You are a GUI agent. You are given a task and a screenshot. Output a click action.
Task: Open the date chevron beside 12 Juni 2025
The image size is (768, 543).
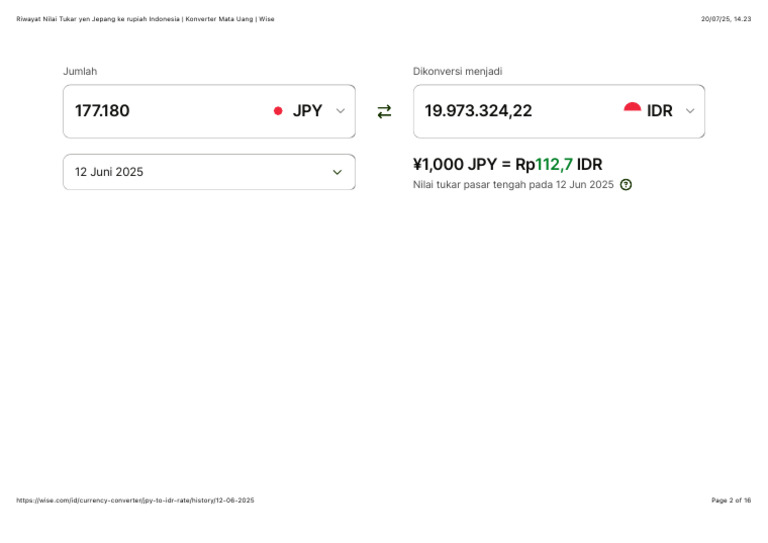(337, 172)
